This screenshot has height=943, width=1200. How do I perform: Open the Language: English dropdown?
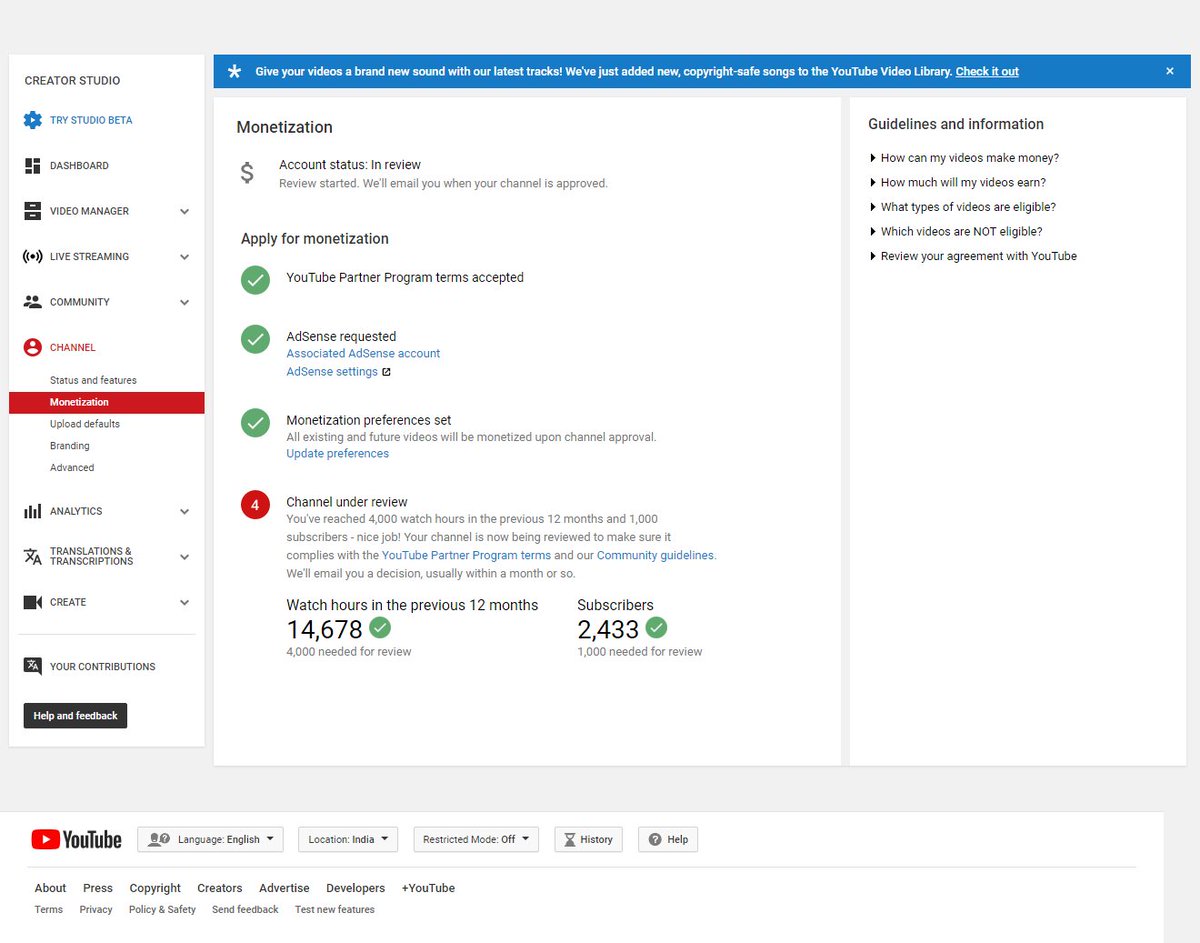pyautogui.click(x=210, y=839)
